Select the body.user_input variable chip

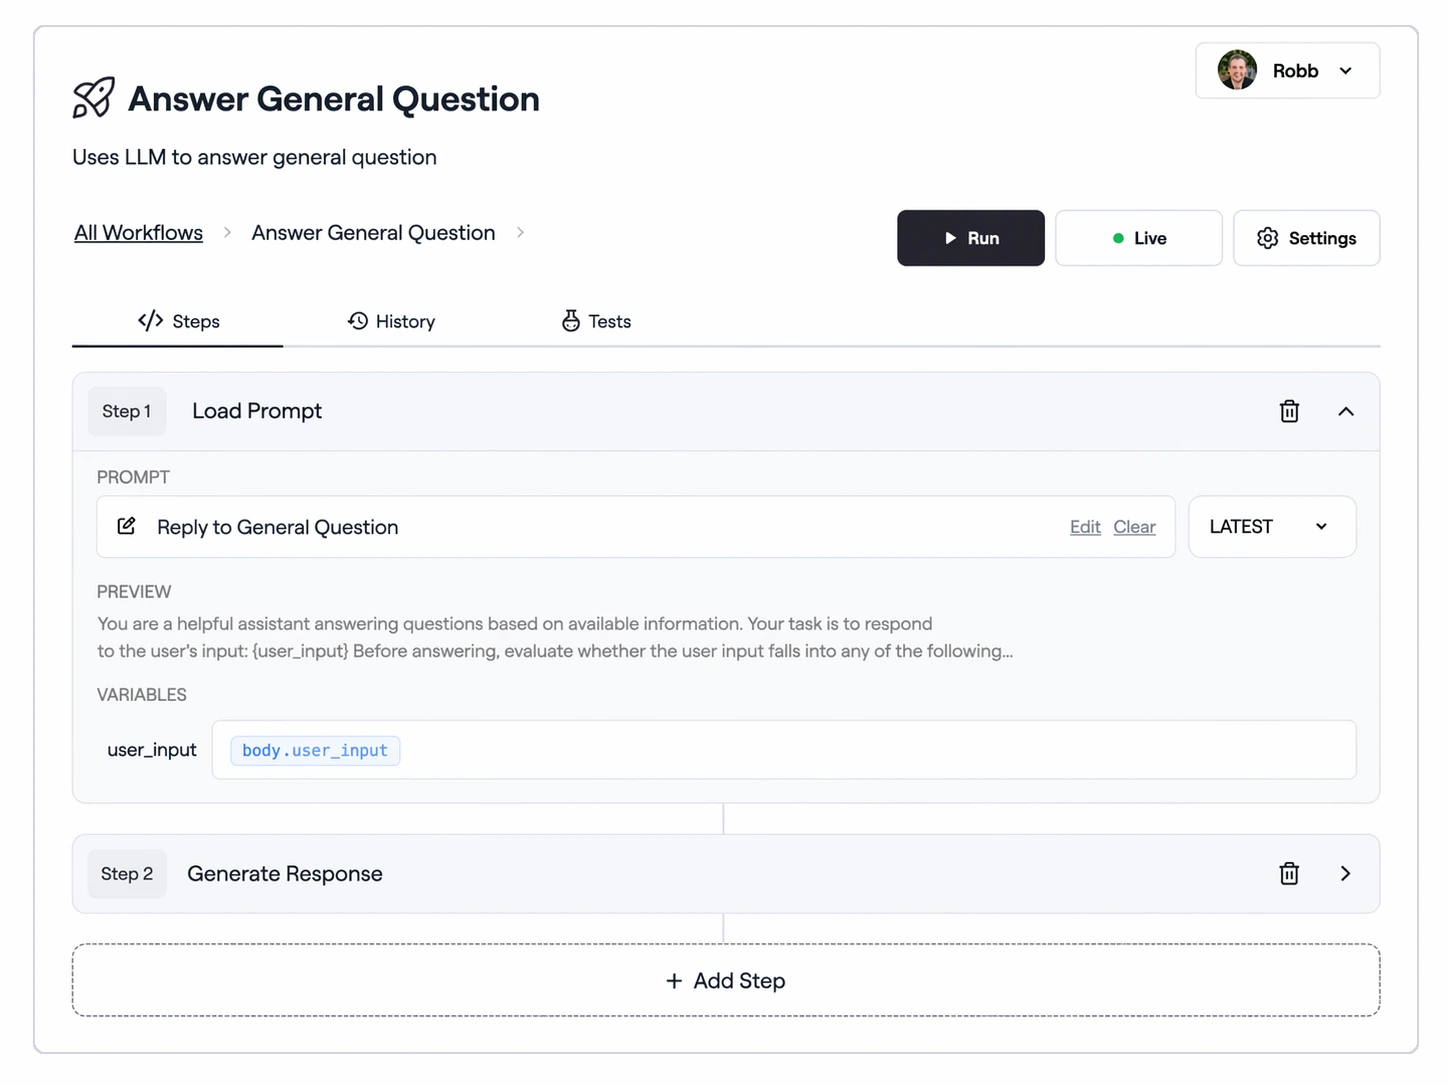[x=314, y=750]
